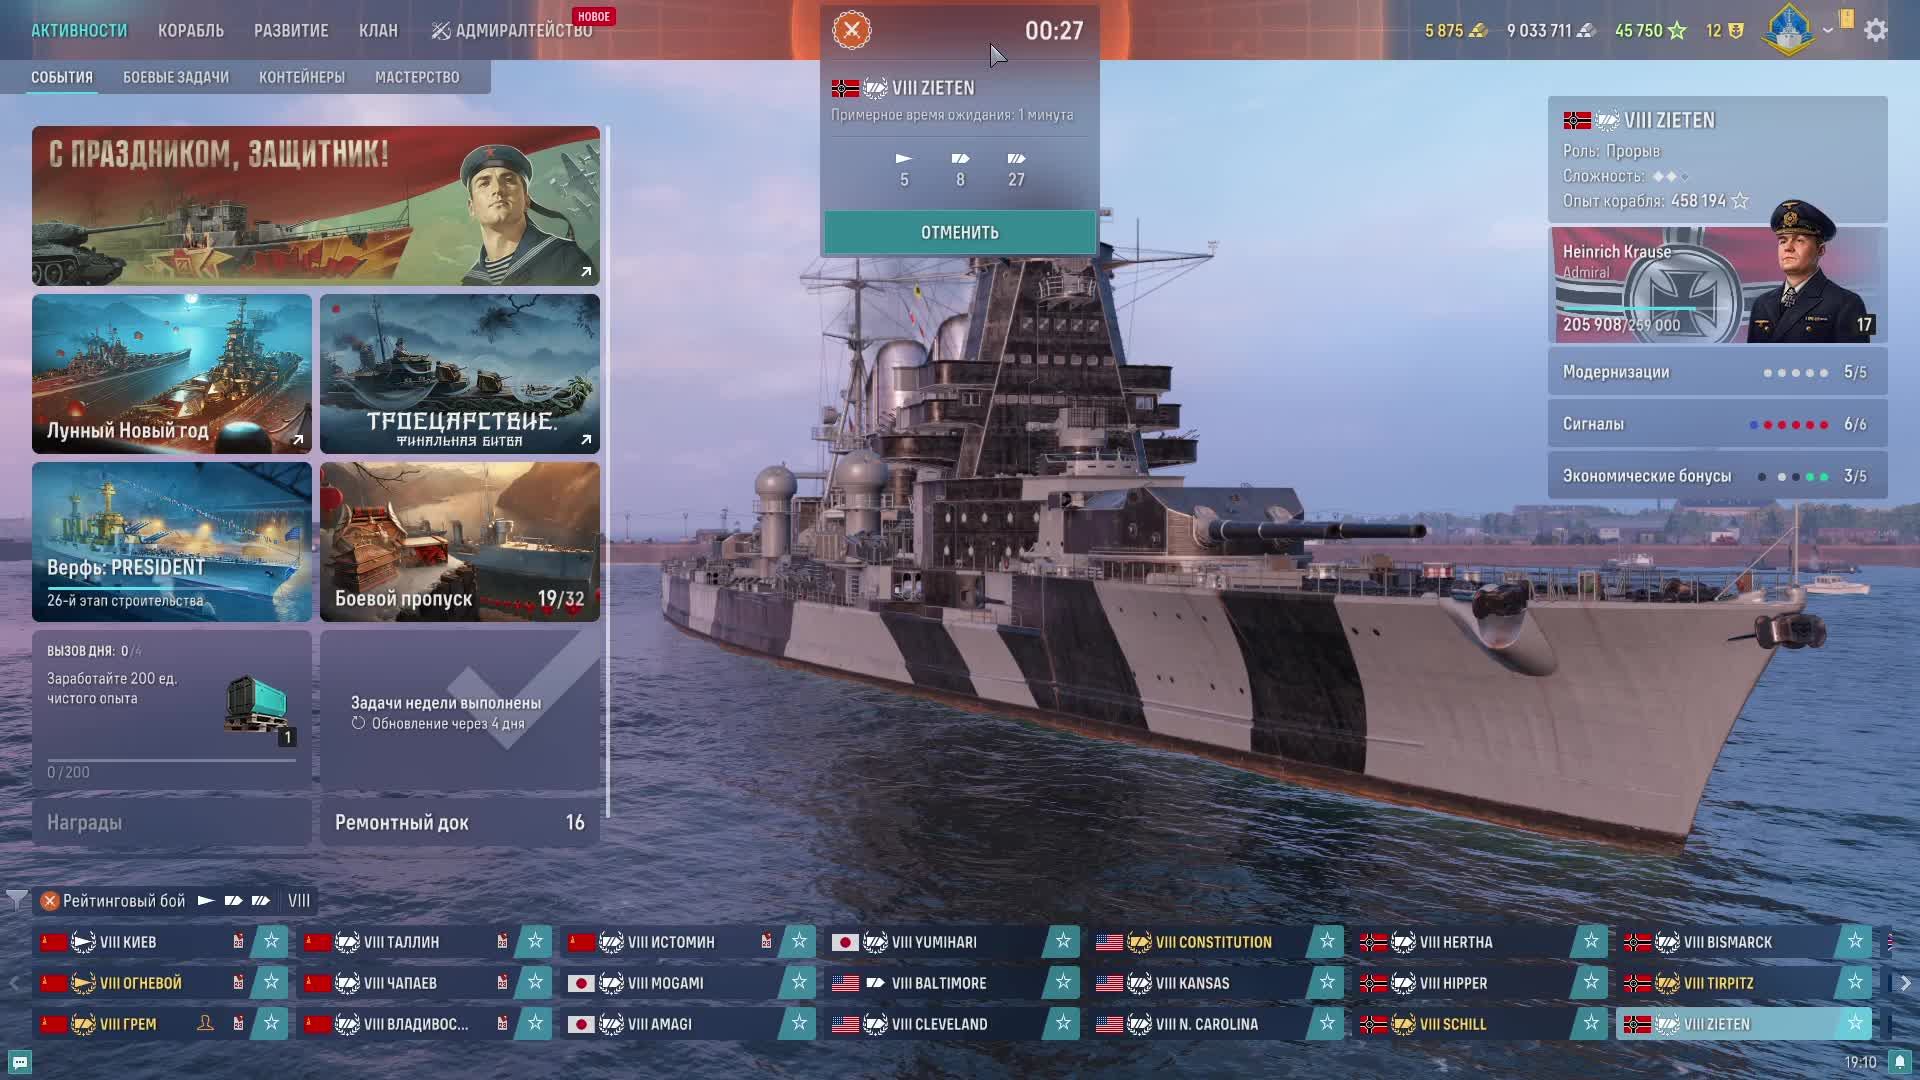Screen dimensions: 1920x1080
Task: Click the doubloons currency icon
Action: pyautogui.click(x=1478, y=31)
